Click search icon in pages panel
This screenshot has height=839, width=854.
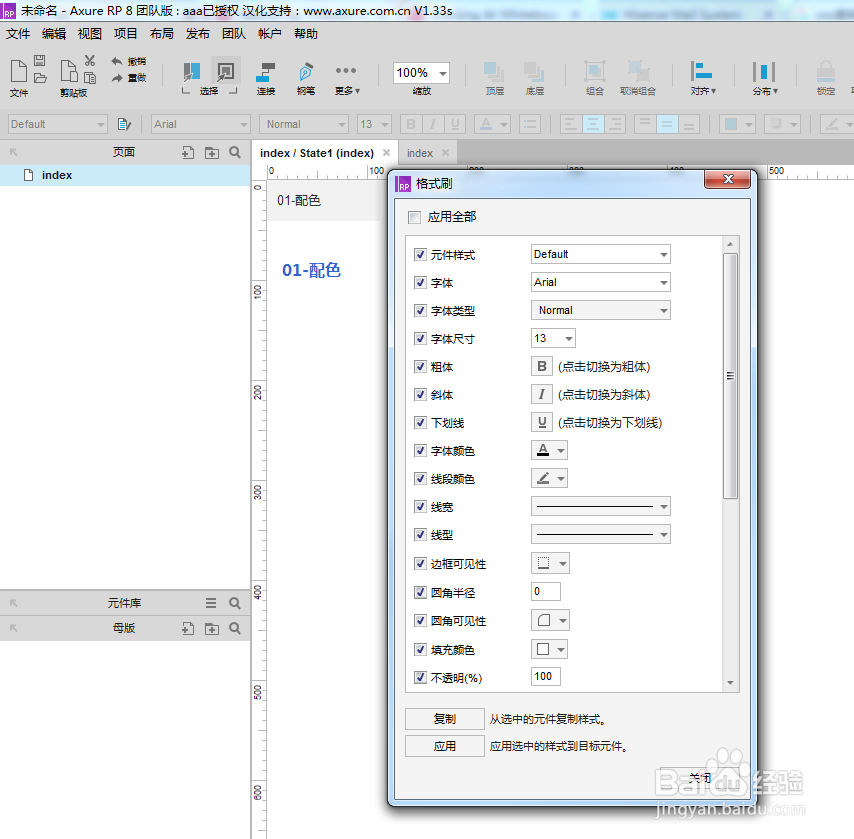235,153
